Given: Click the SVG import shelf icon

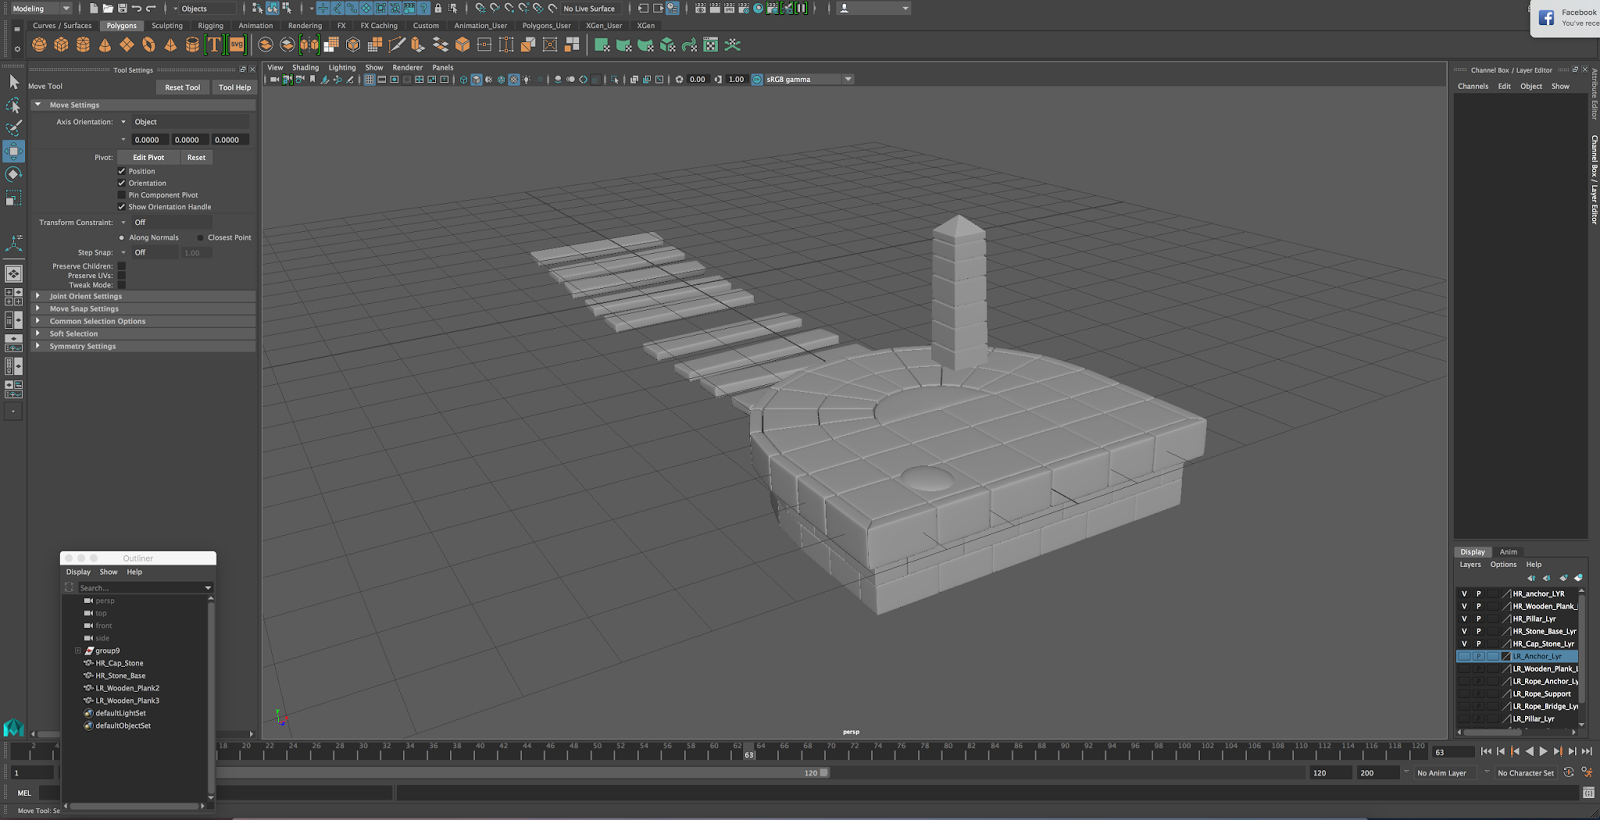Looking at the screenshot, I should [x=237, y=45].
